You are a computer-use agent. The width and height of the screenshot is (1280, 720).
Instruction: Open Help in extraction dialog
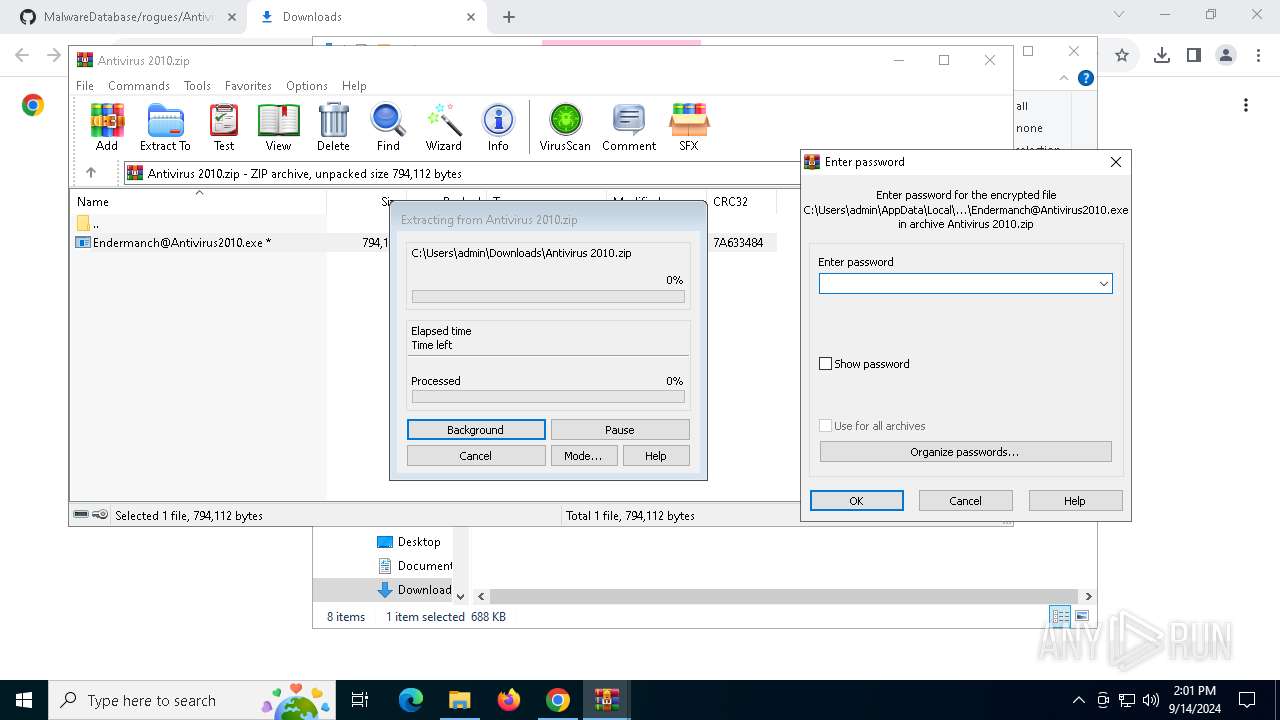tap(656, 456)
